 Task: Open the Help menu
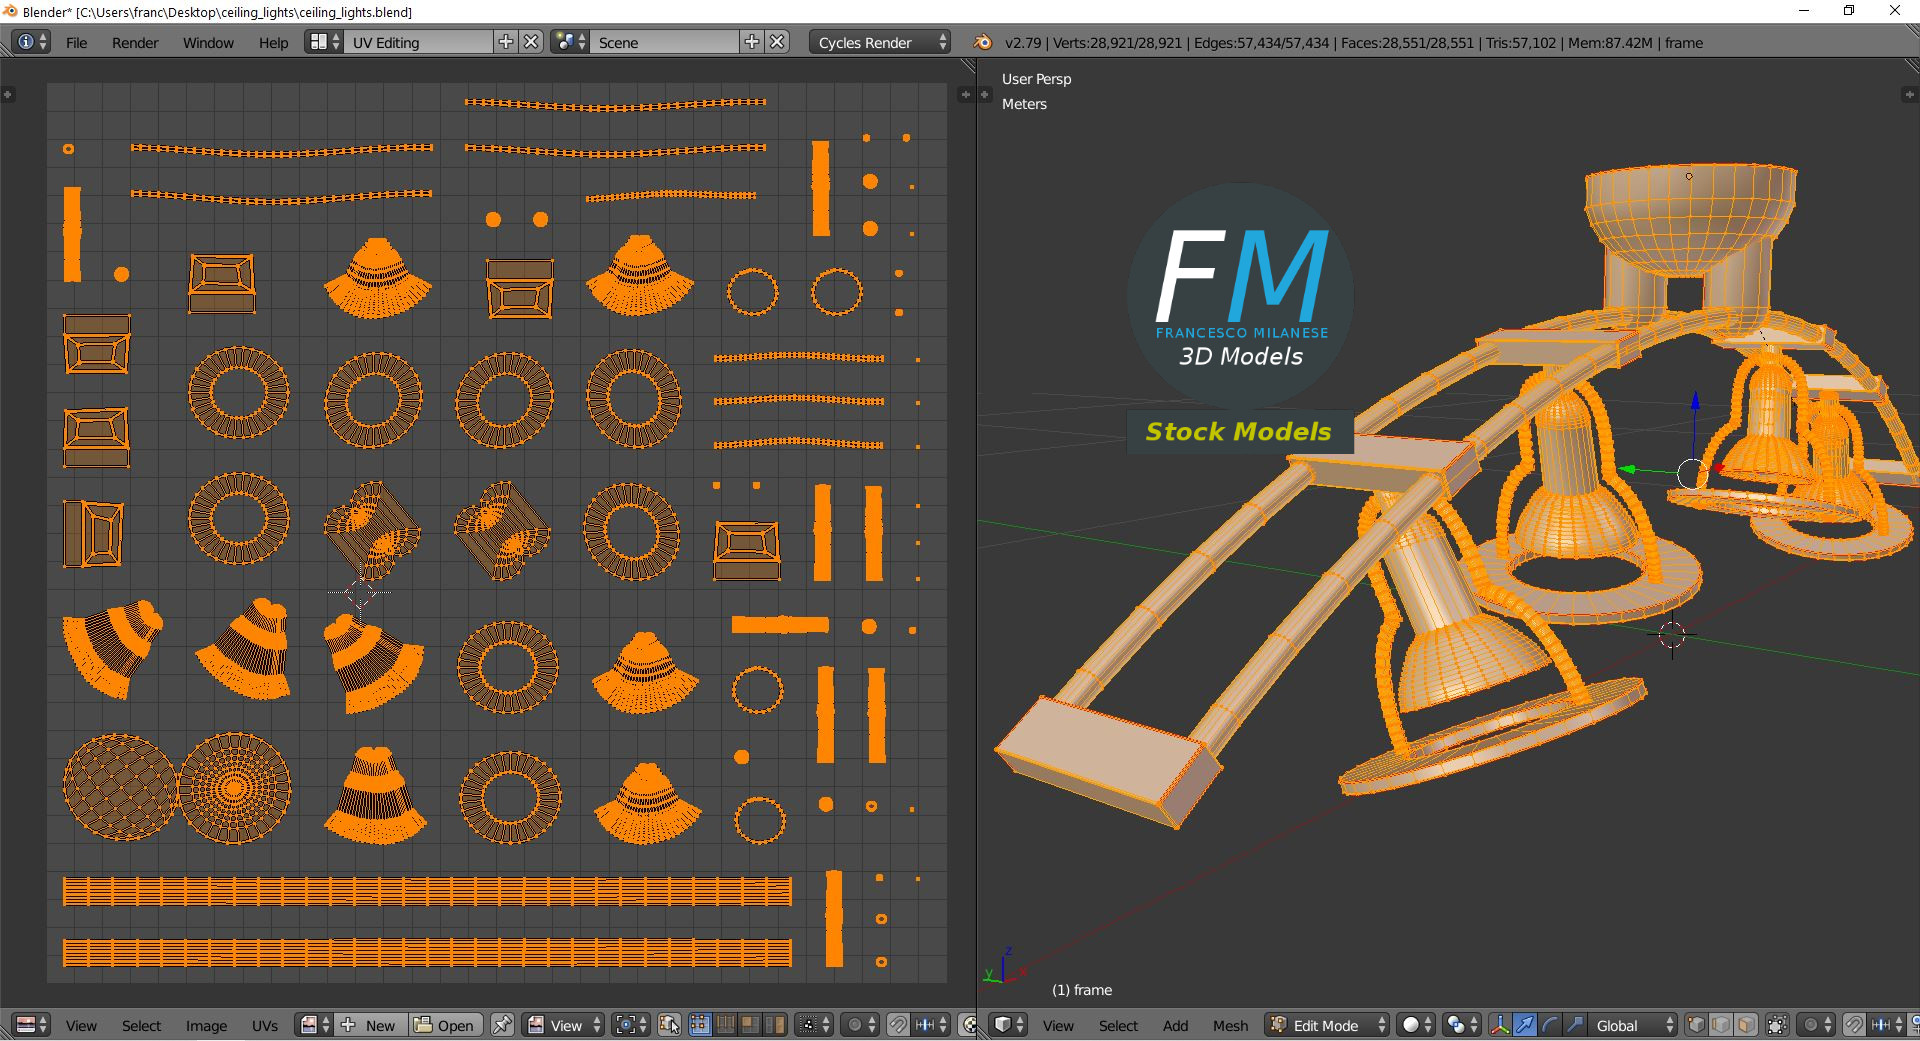(x=273, y=43)
